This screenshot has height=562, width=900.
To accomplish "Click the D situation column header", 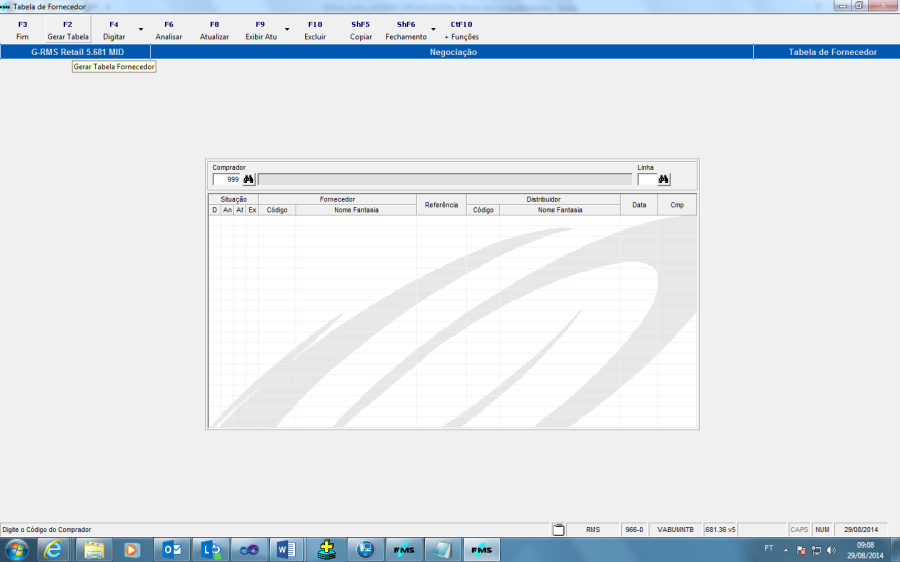I will click(215, 210).
